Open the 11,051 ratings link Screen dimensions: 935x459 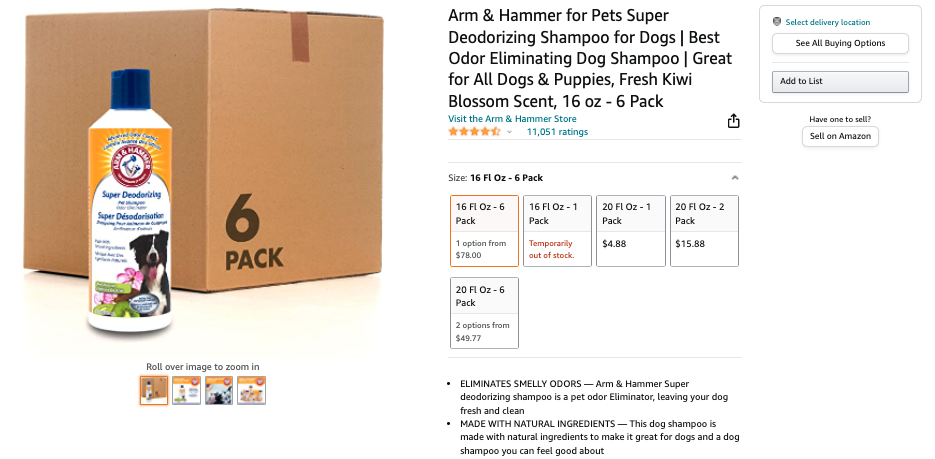557,132
